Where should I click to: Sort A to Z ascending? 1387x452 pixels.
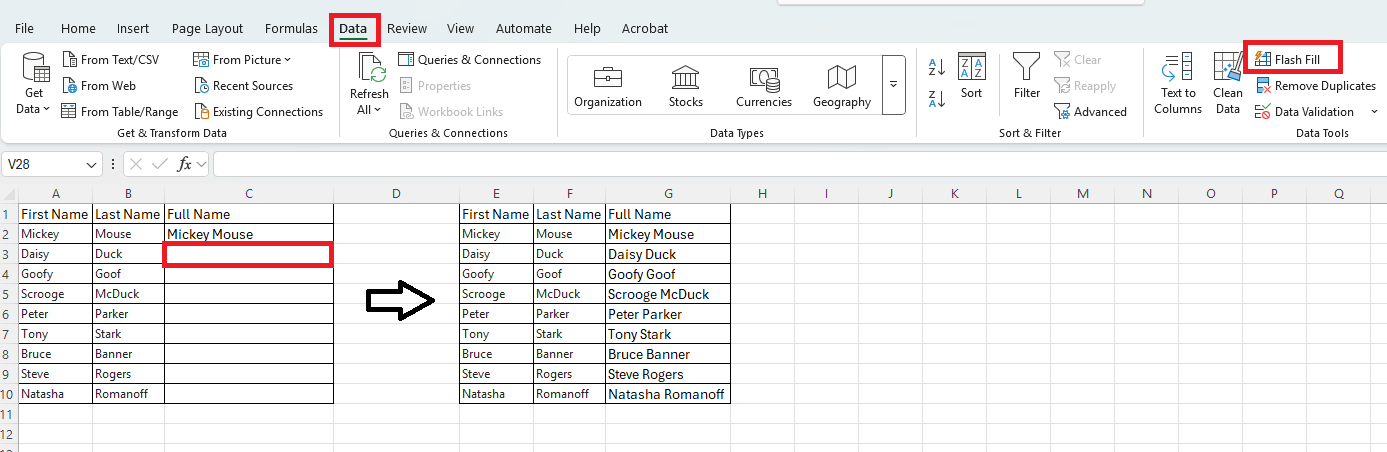(937, 68)
